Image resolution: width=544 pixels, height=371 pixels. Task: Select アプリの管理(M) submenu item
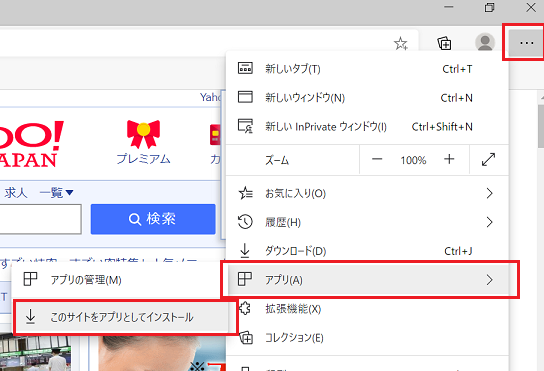click(x=116, y=280)
